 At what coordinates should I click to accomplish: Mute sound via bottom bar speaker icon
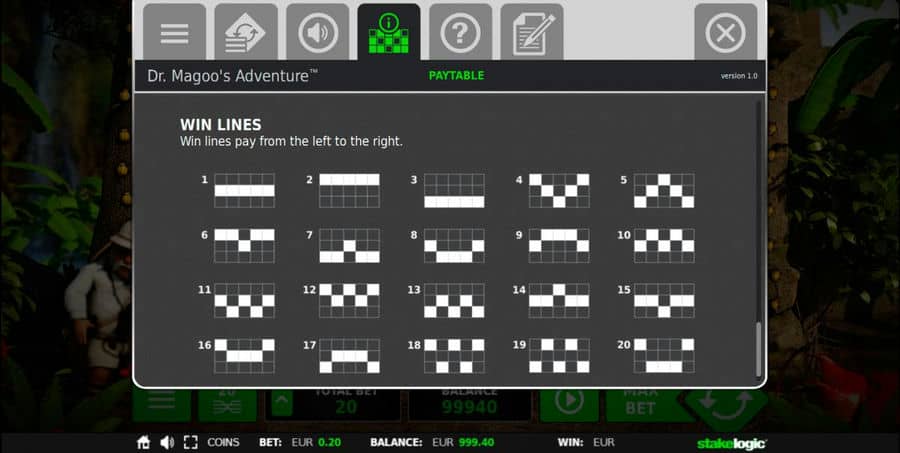pos(167,443)
